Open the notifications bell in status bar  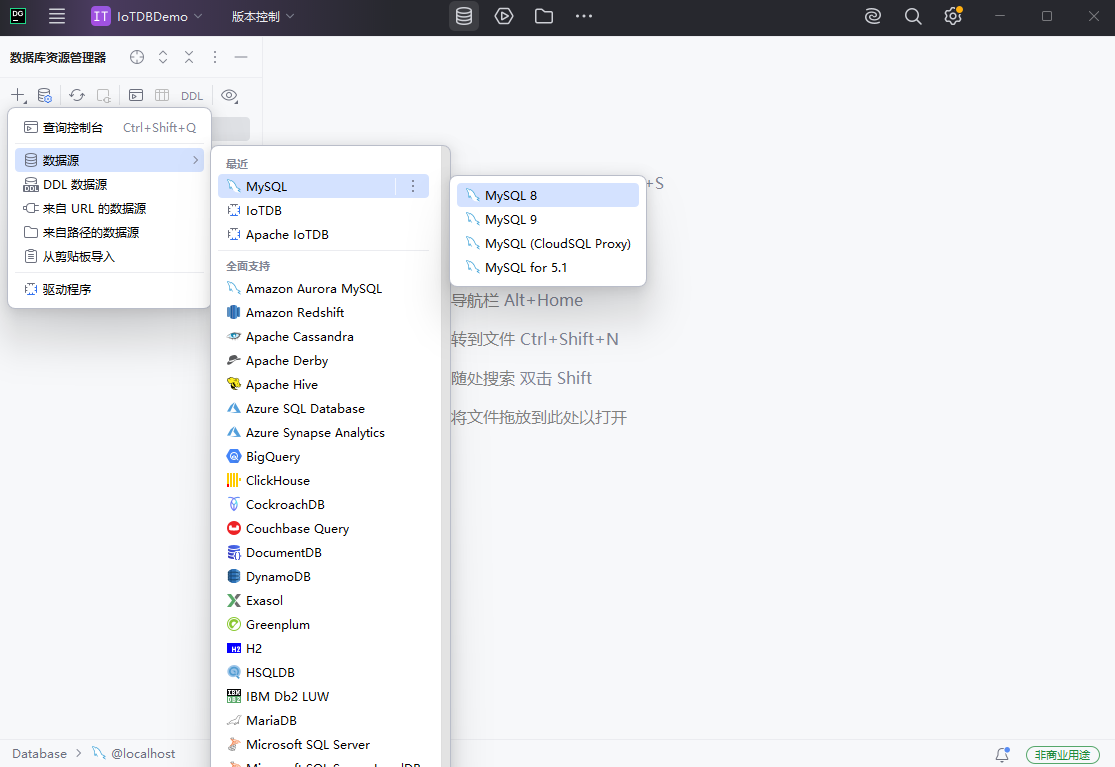[1002, 754]
